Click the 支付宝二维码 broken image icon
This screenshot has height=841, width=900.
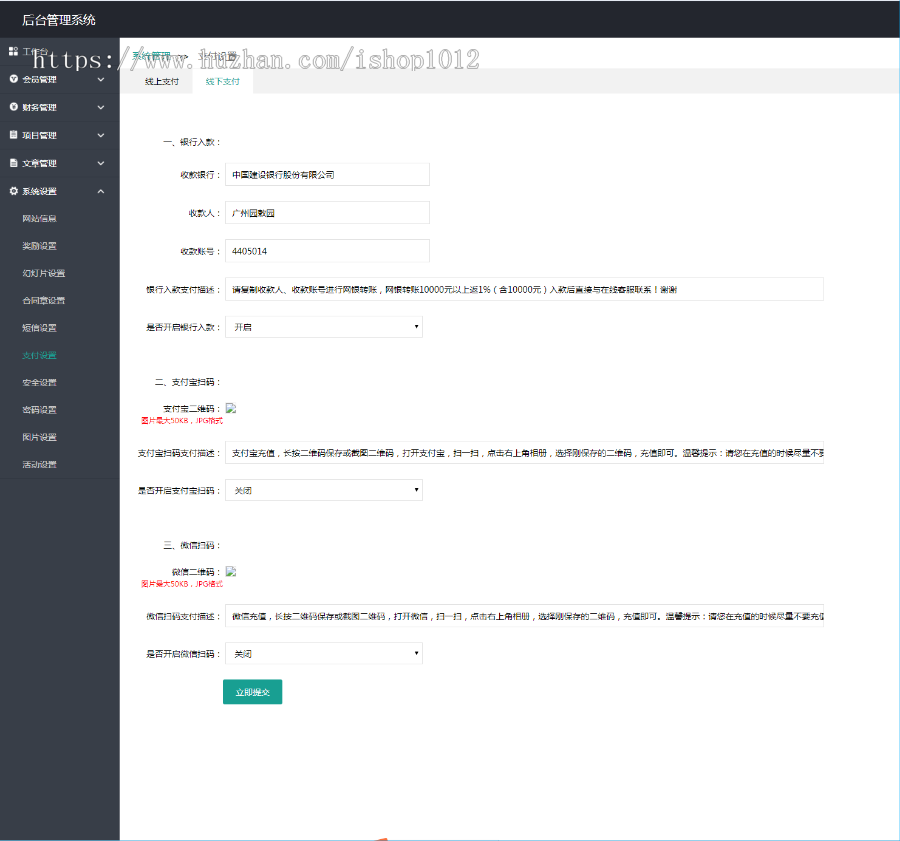(x=230, y=406)
